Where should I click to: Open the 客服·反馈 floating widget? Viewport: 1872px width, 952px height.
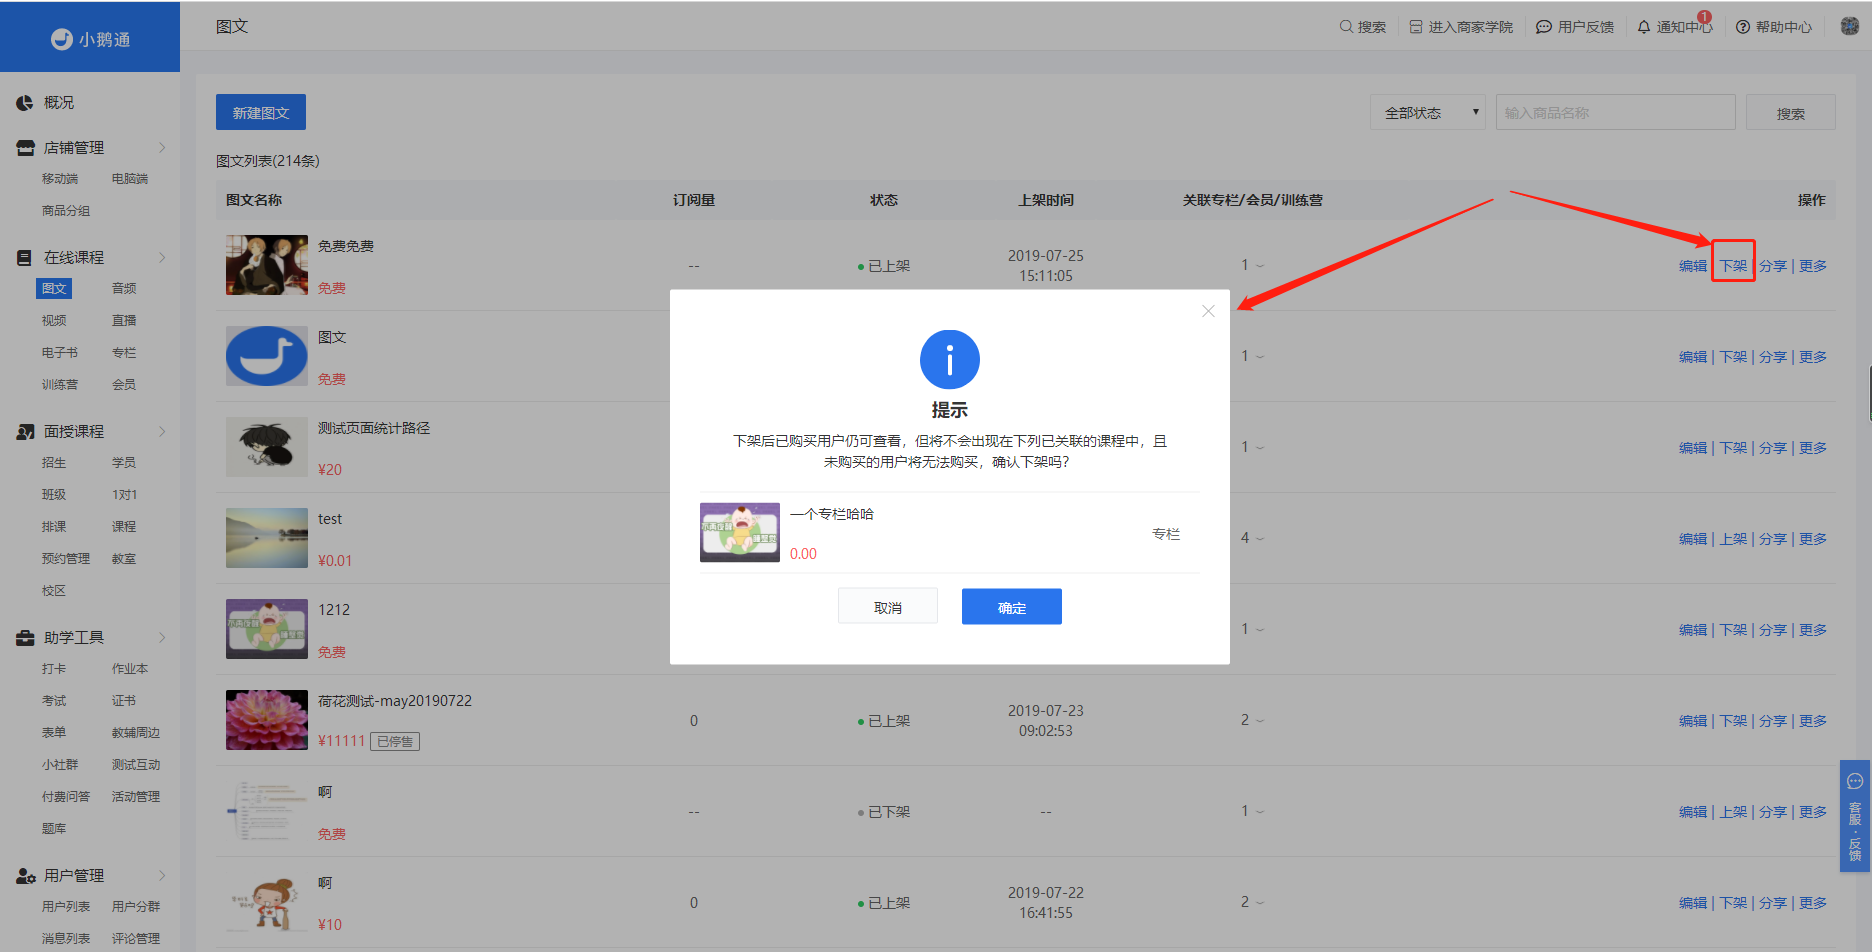click(x=1855, y=816)
